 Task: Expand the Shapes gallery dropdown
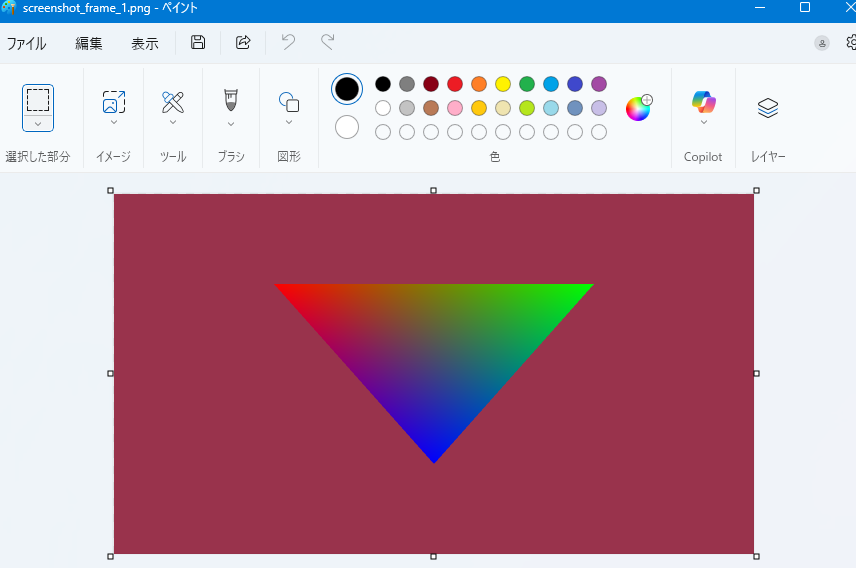289,123
